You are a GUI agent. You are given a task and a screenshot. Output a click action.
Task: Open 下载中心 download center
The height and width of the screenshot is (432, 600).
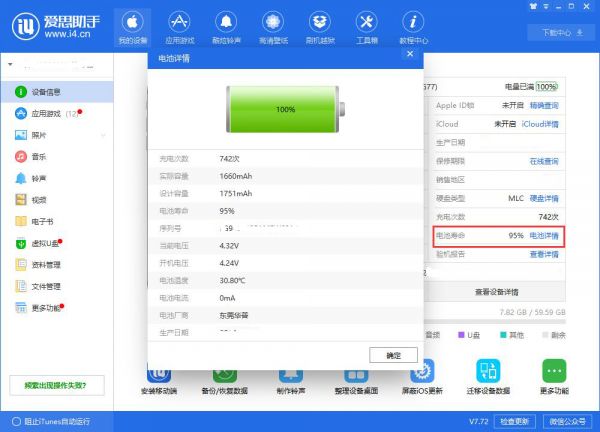(x=562, y=33)
